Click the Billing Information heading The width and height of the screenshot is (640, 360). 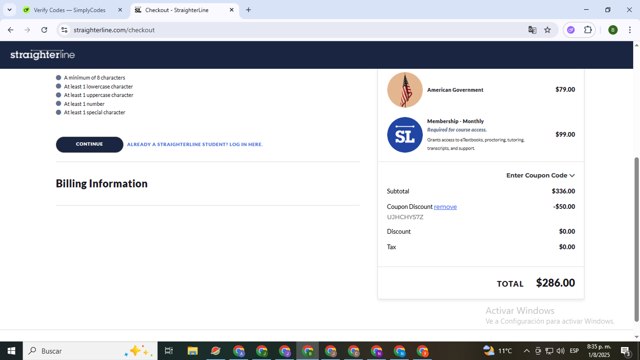coord(102,184)
